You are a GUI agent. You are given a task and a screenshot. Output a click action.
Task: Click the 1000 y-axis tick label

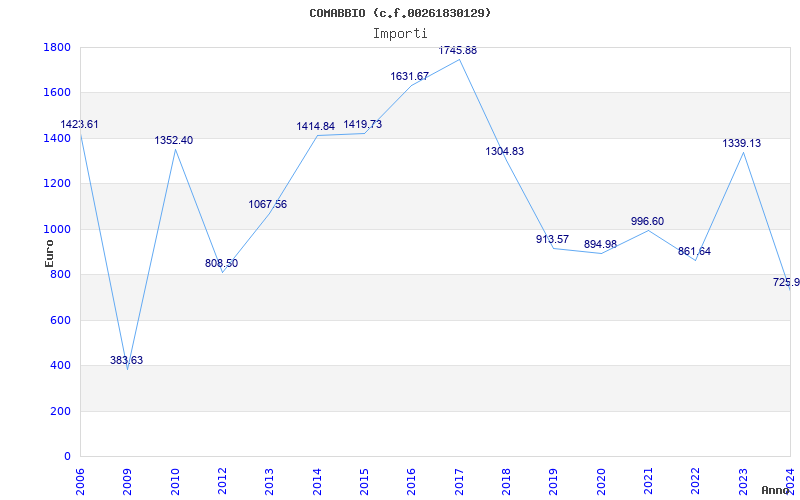coord(57,229)
